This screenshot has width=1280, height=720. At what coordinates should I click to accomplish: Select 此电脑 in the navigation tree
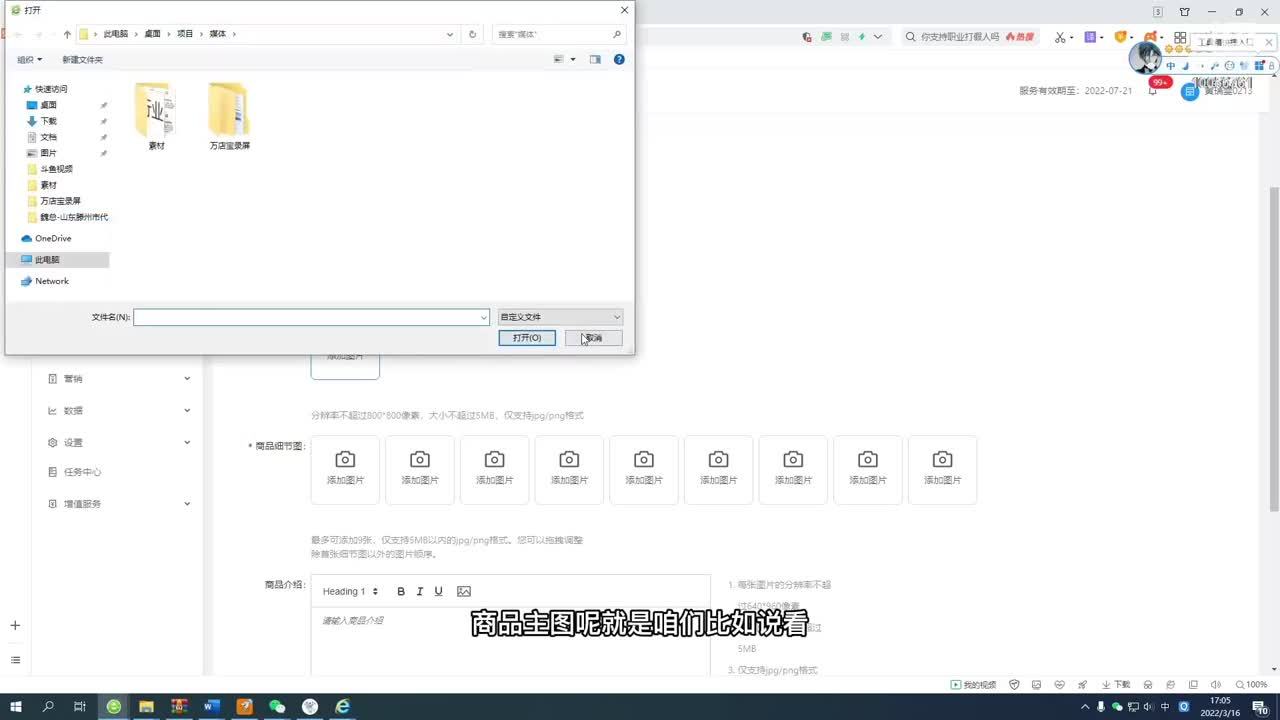pos(47,260)
